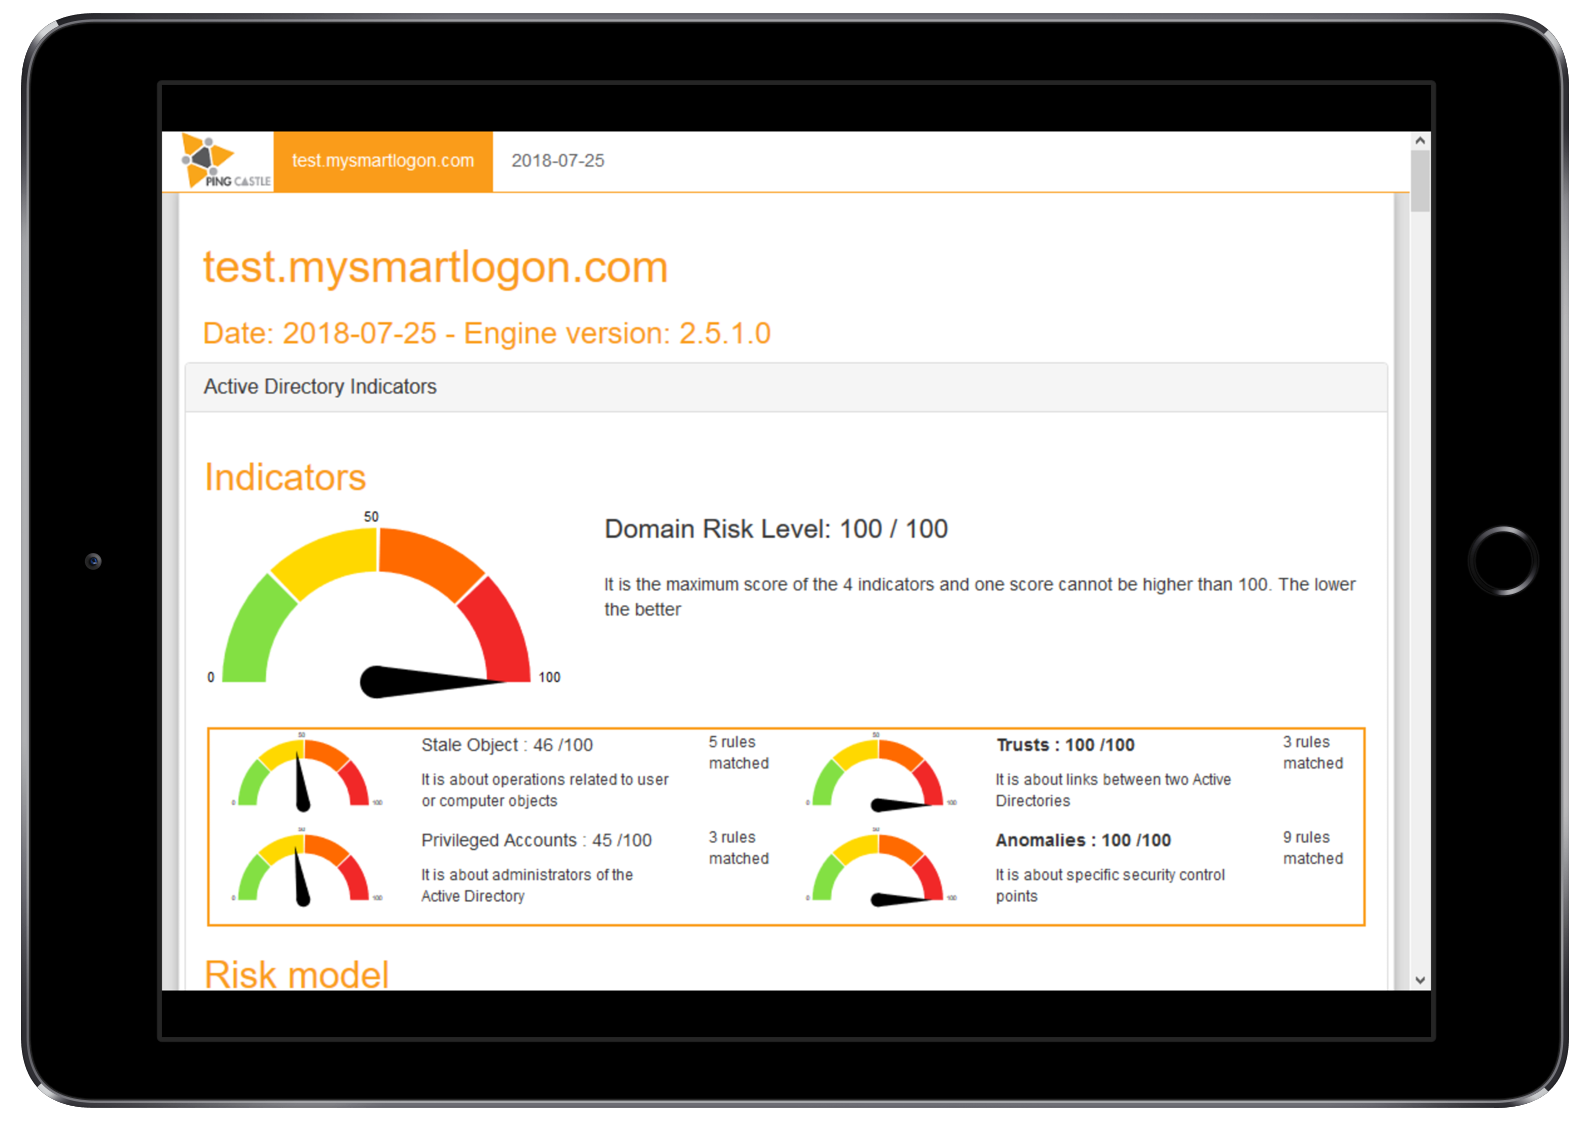Open the Trusts : 100 /100 score
Screen dimensions: 1595x1125
1065,745
